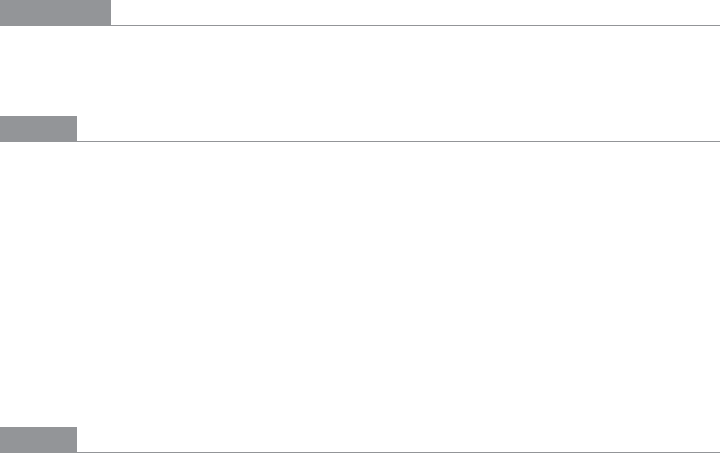Select the middle gray tab block
The height and width of the screenshot is (453, 720).
coord(38,129)
